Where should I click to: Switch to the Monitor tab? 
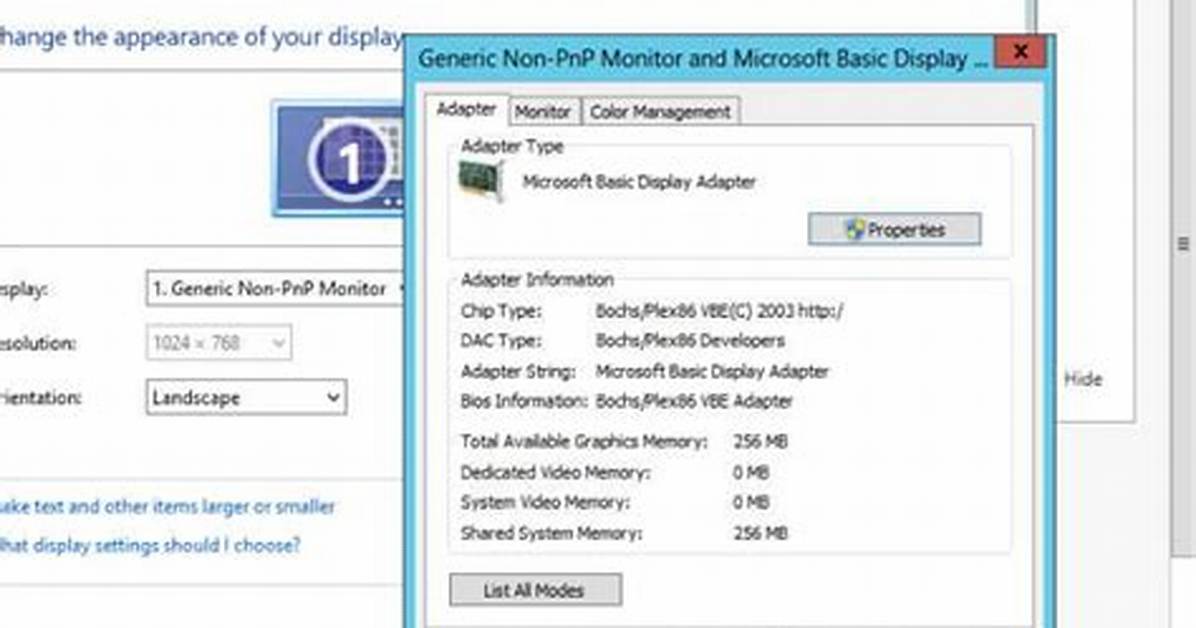click(x=542, y=111)
